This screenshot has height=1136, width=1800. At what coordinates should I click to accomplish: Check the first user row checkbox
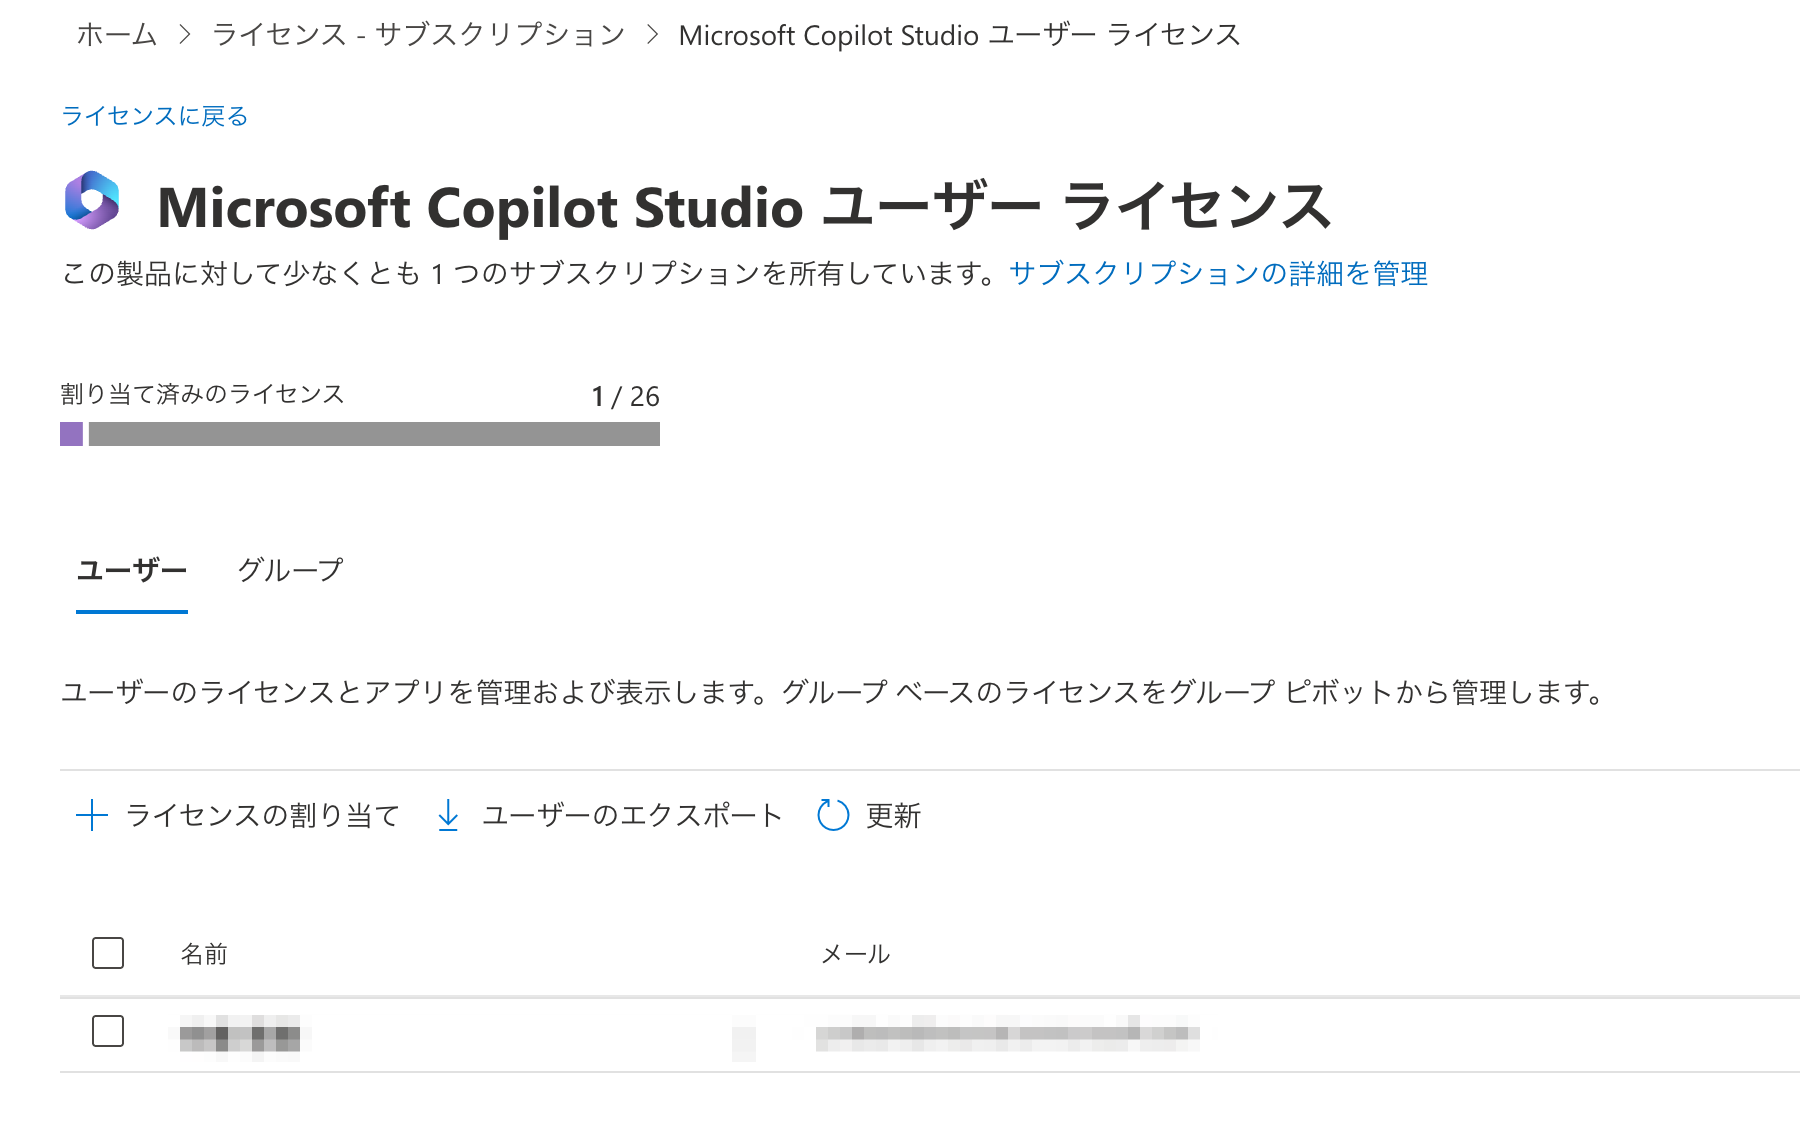point(108,1031)
